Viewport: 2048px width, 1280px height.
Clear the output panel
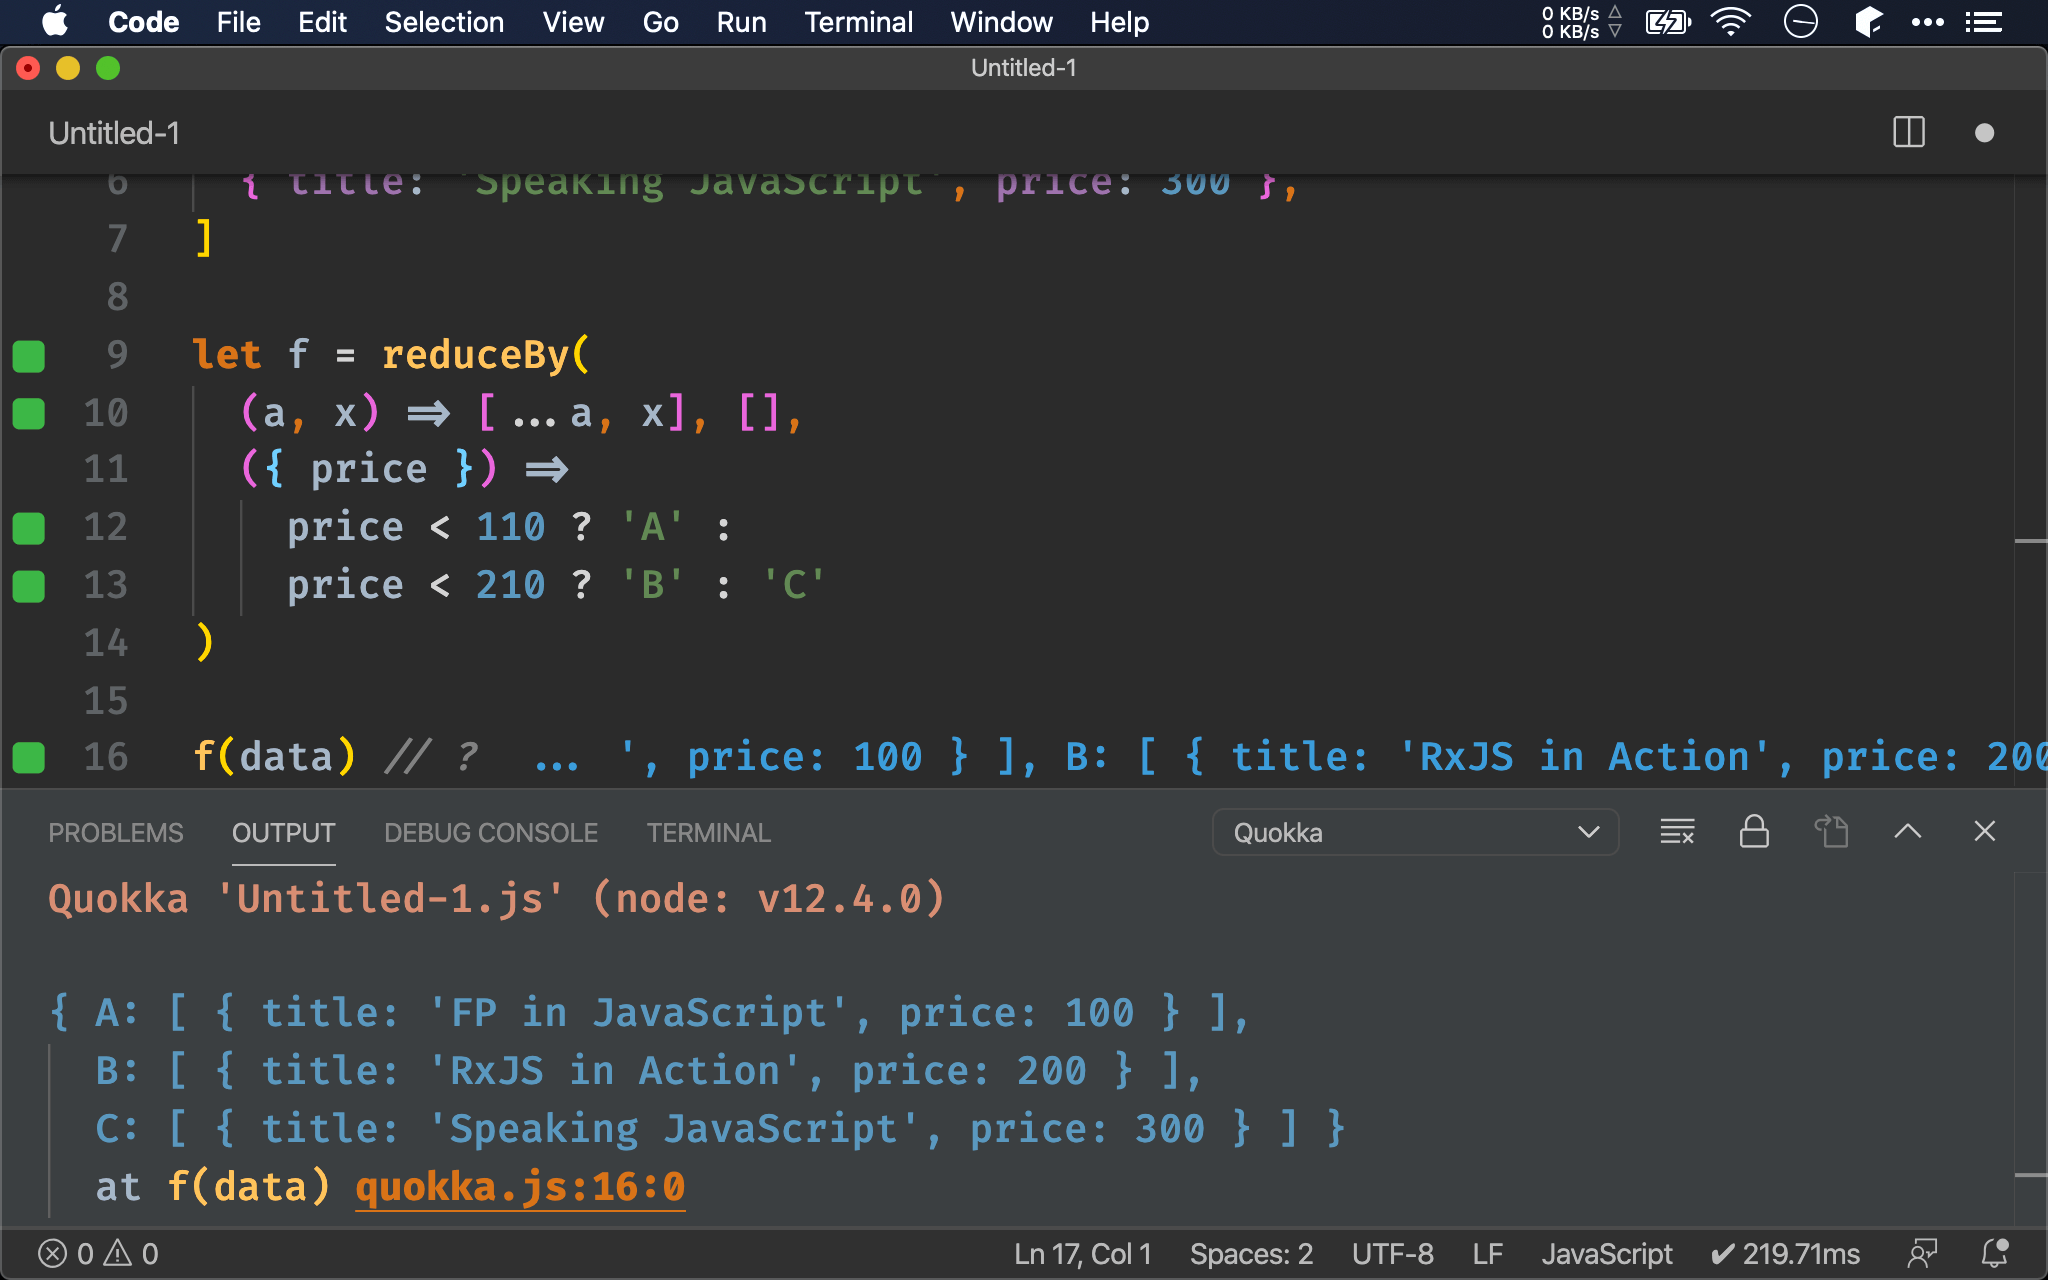(1677, 832)
